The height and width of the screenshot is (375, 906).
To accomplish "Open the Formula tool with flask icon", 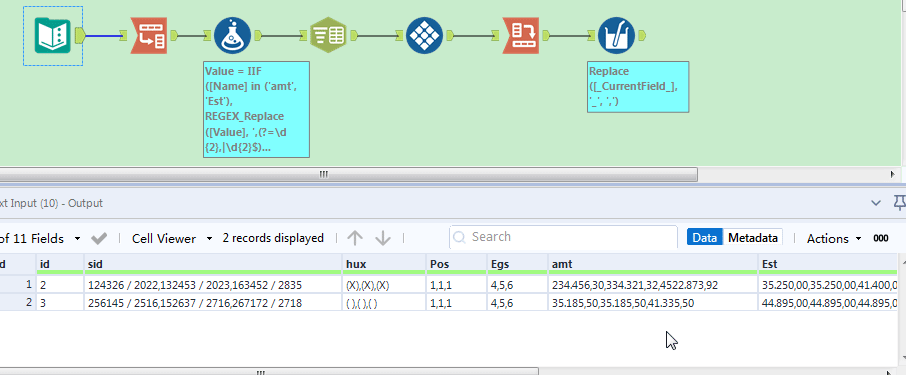I will (232, 36).
